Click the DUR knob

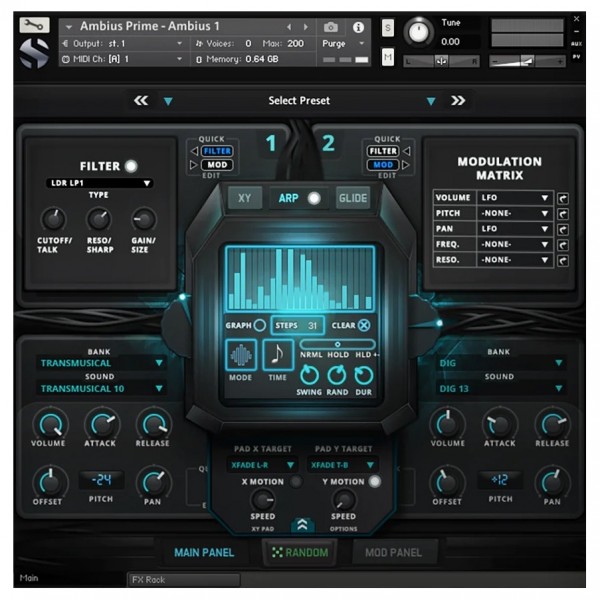click(364, 375)
